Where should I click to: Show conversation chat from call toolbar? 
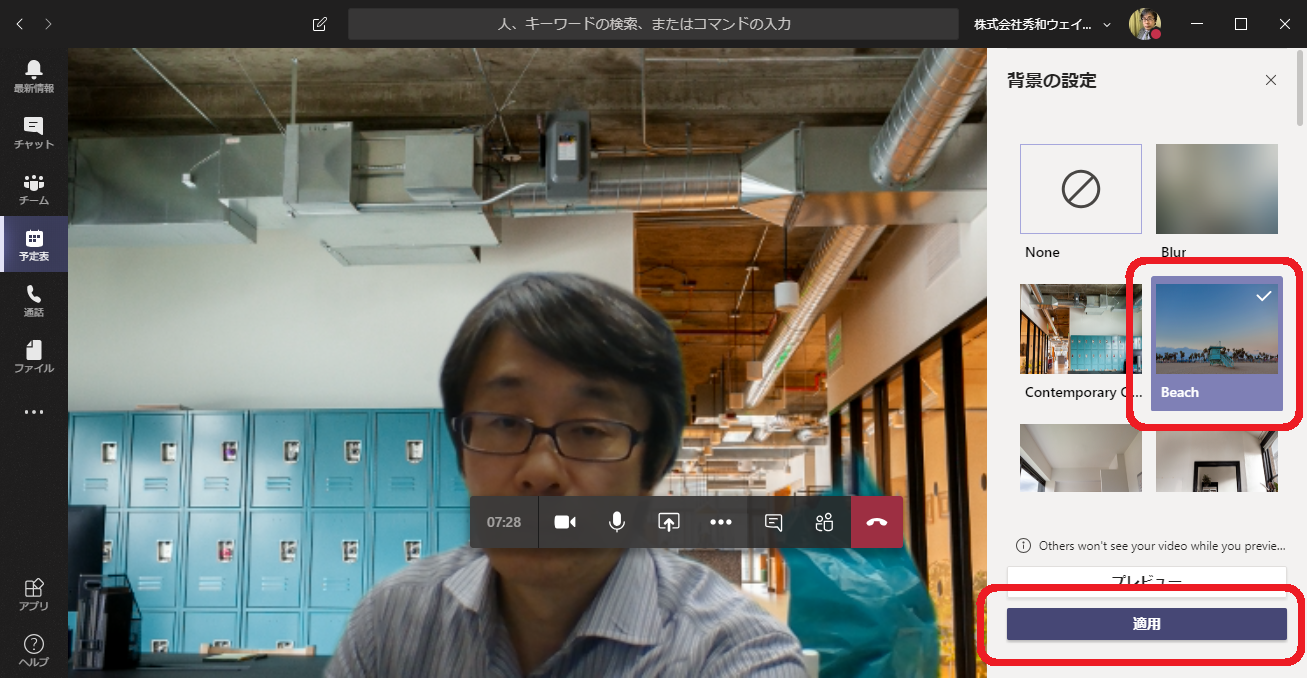click(773, 522)
